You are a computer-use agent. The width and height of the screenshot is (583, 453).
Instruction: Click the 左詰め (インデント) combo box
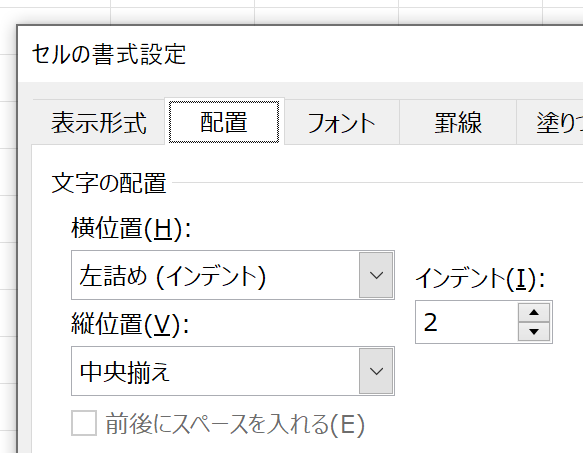click(233, 275)
